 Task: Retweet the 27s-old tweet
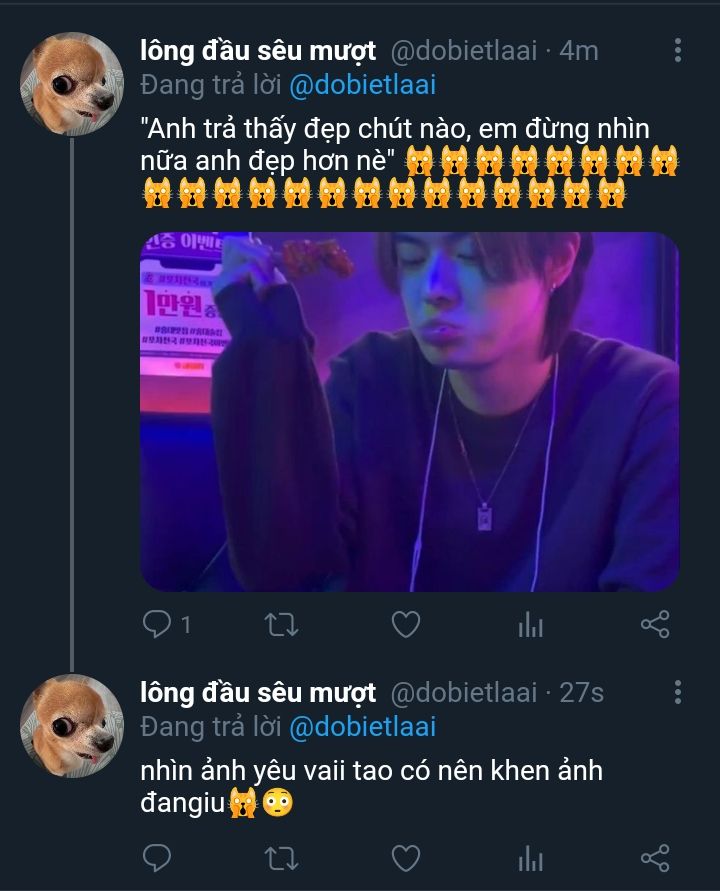(280, 857)
